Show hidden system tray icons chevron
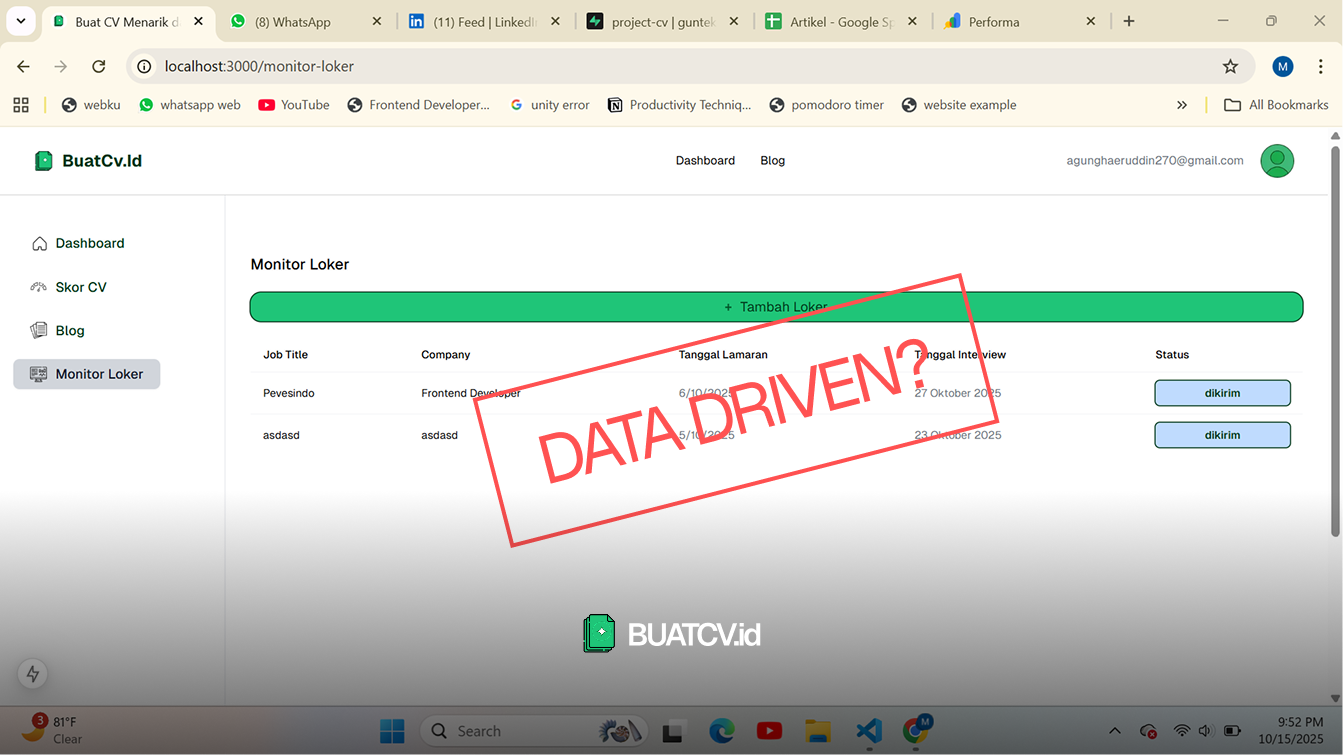1343x755 pixels. pyautogui.click(x=1115, y=731)
